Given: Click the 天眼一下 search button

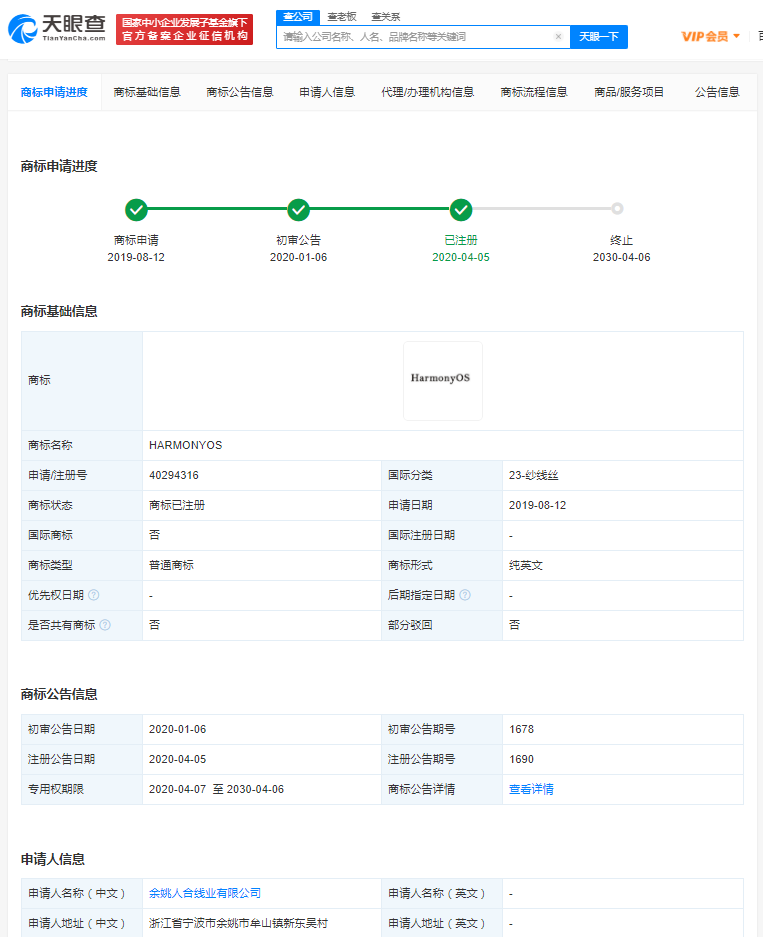Looking at the screenshot, I should pyautogui.click(x=599, y=37).
